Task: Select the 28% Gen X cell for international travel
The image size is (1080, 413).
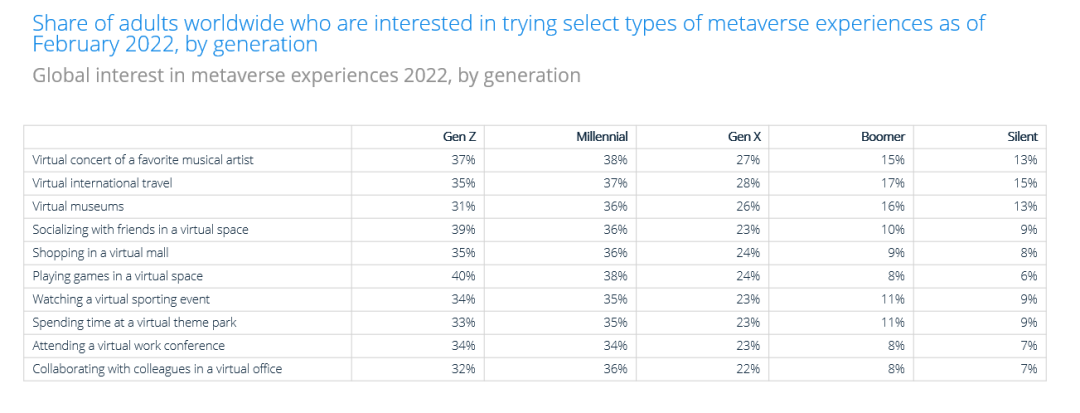Action: tap(749, 183)
